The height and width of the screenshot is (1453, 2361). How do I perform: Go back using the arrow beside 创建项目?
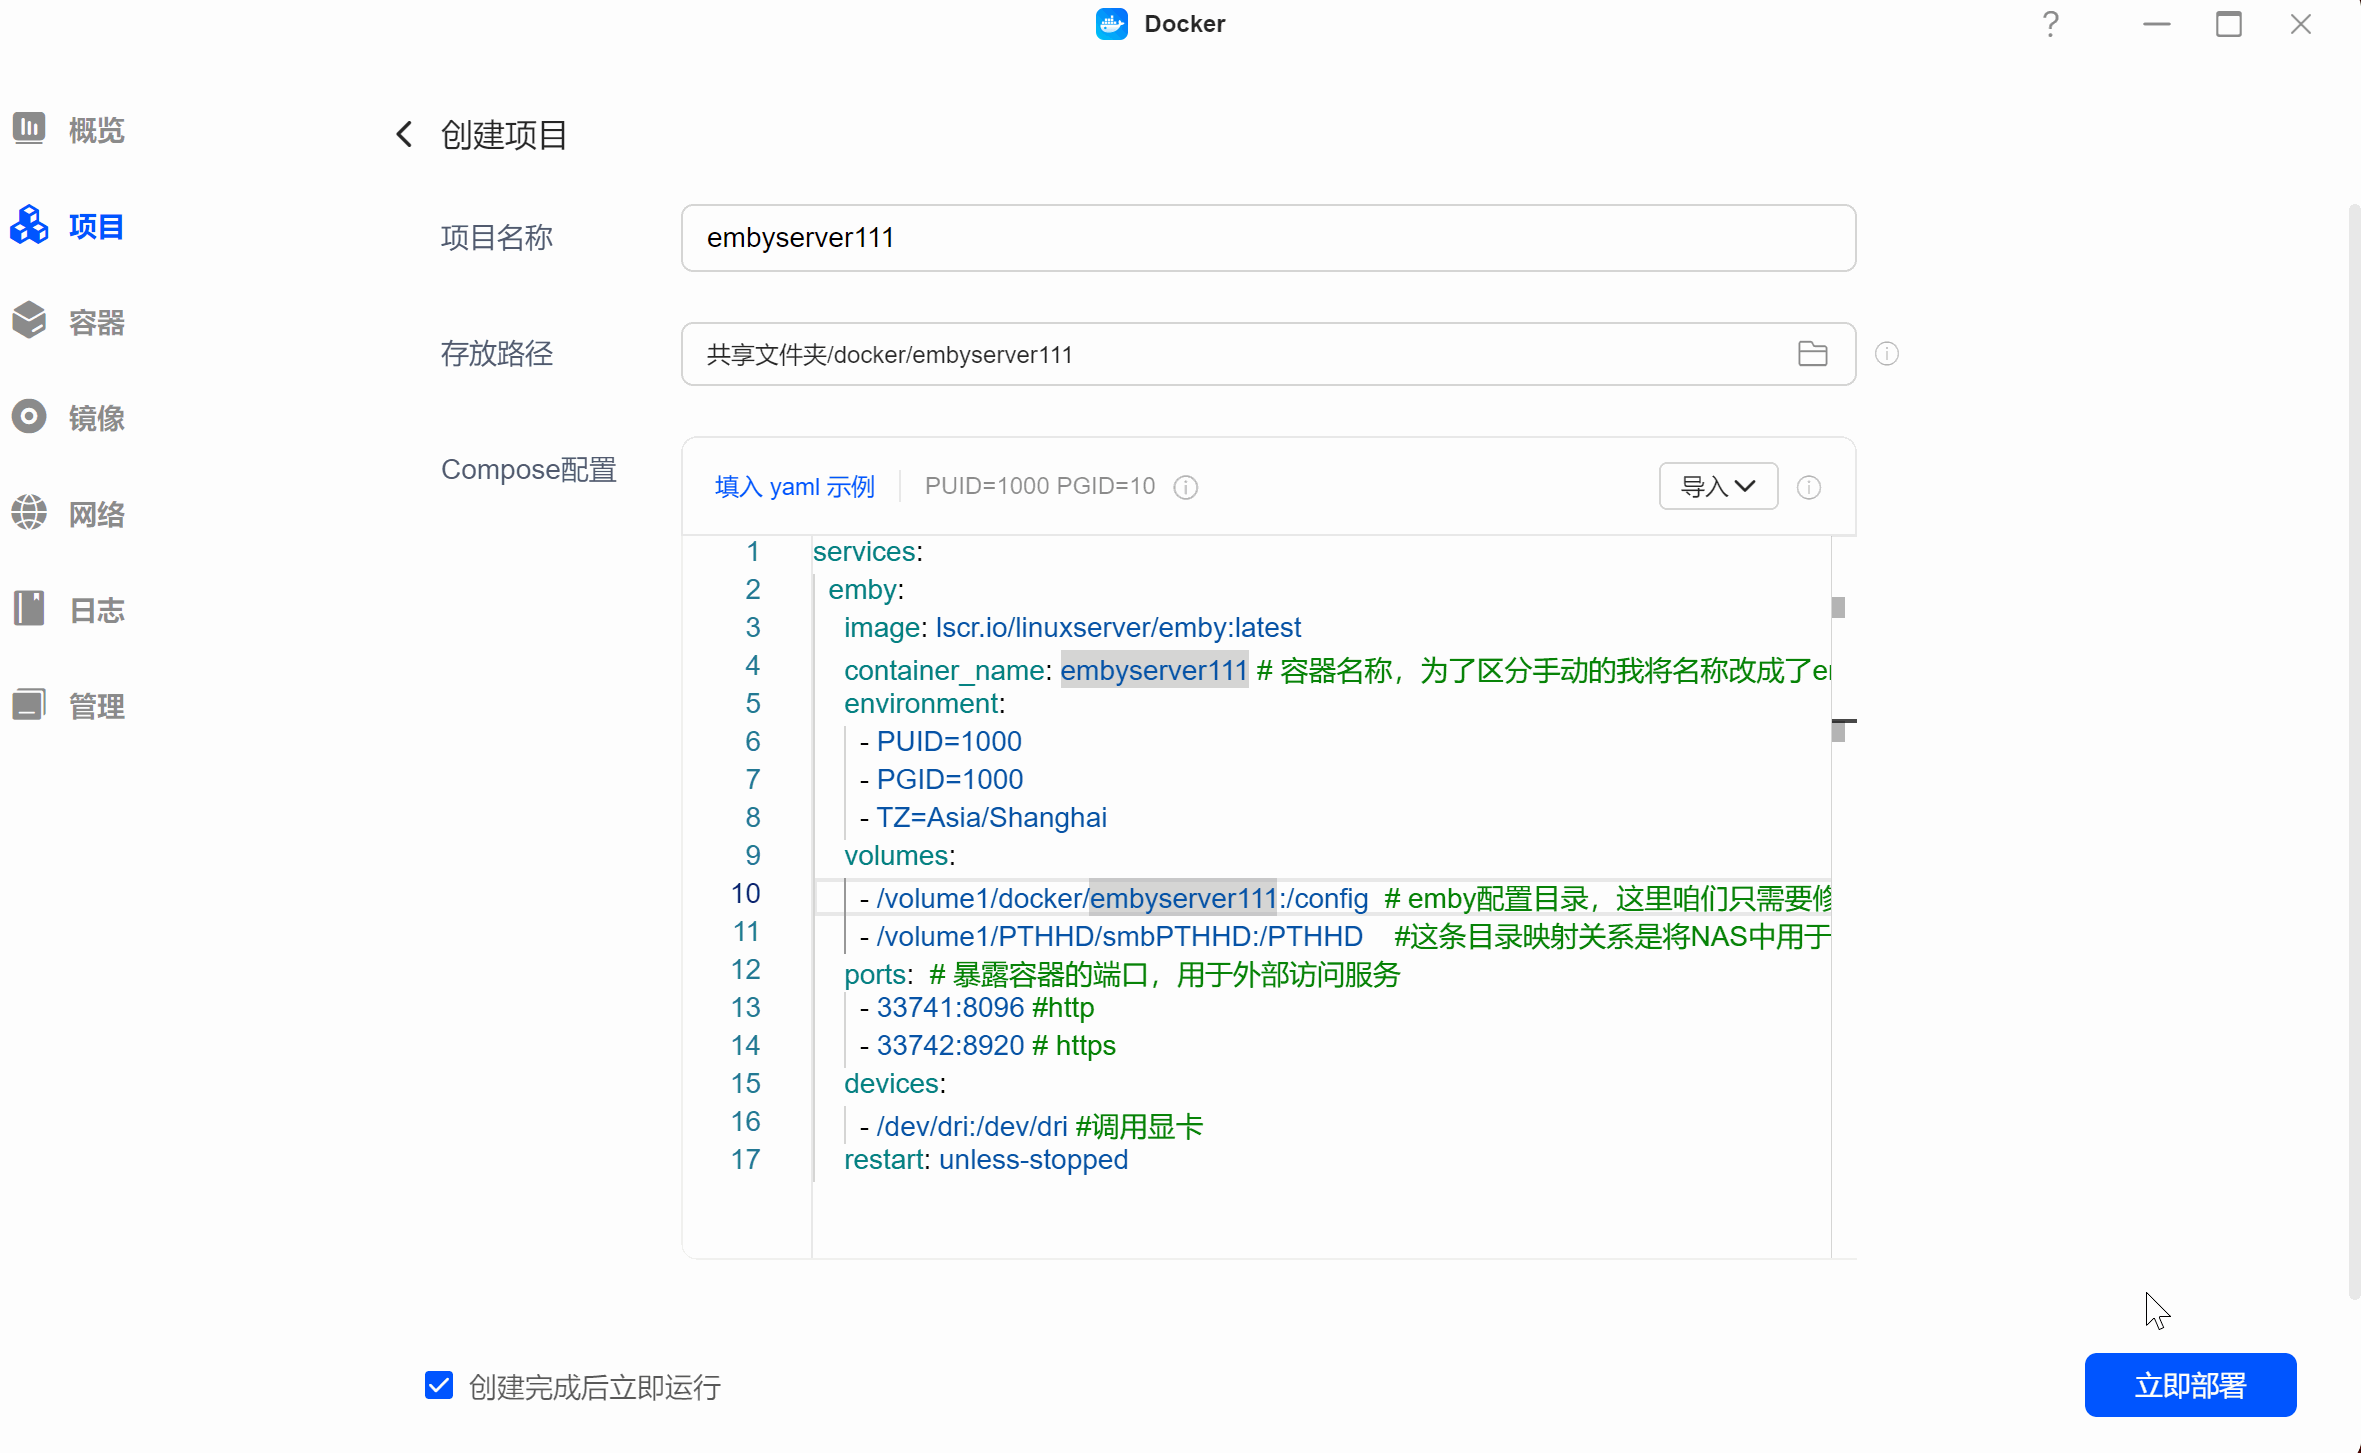point(404,134)
